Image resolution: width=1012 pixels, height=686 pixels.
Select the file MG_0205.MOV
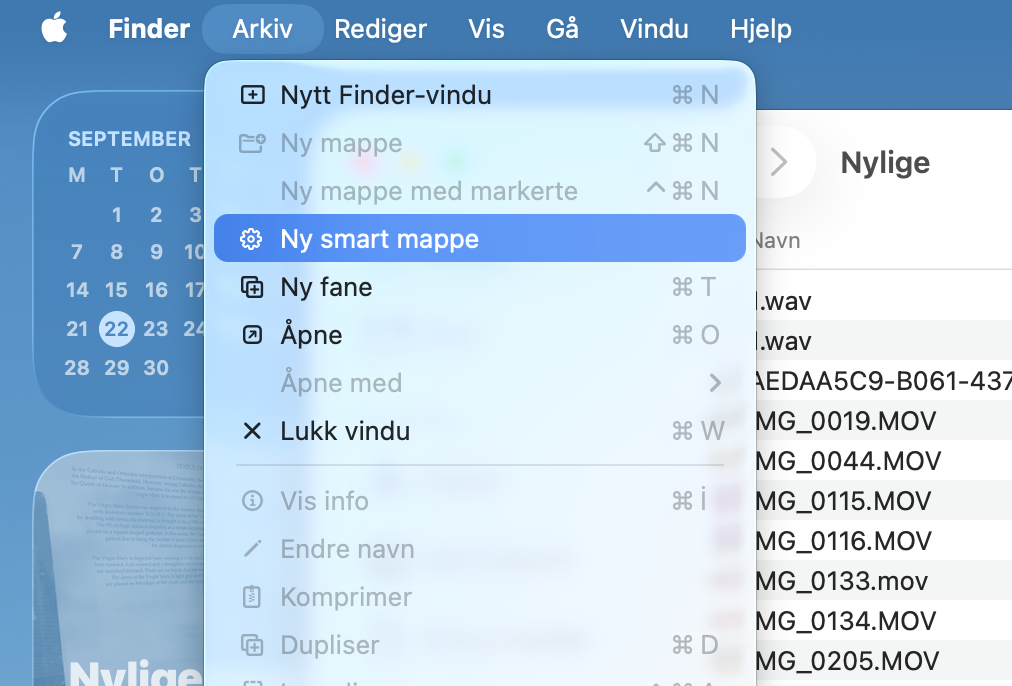click(x=847, y=661)
